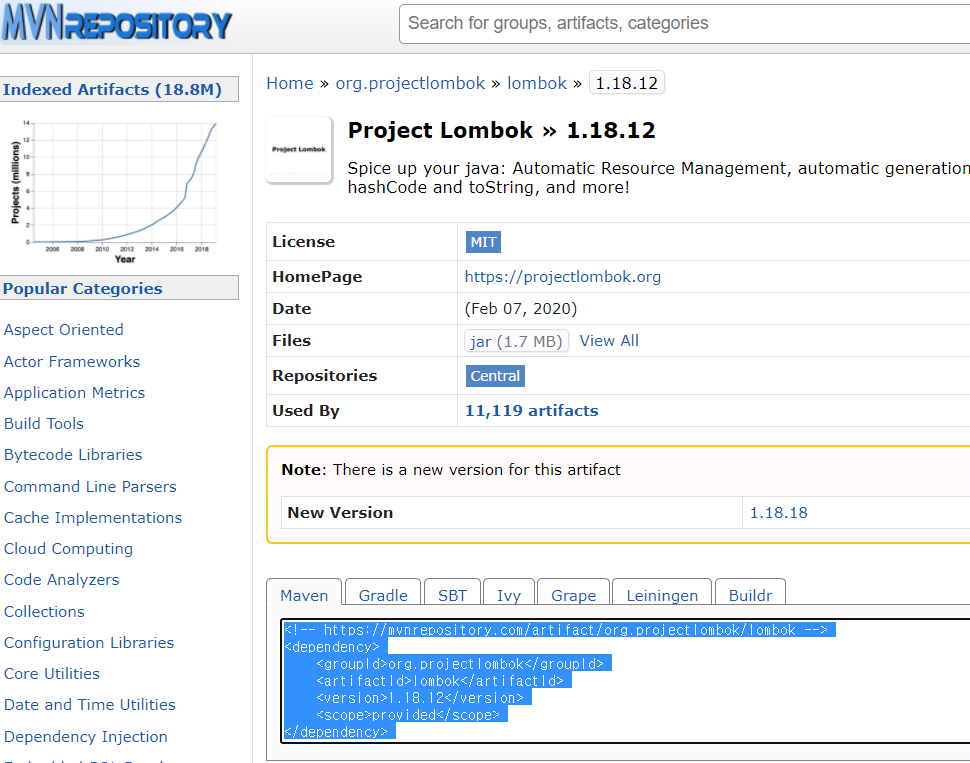Open the Cloud Computing category
970x763 pixels.
[x=68, y=548]
